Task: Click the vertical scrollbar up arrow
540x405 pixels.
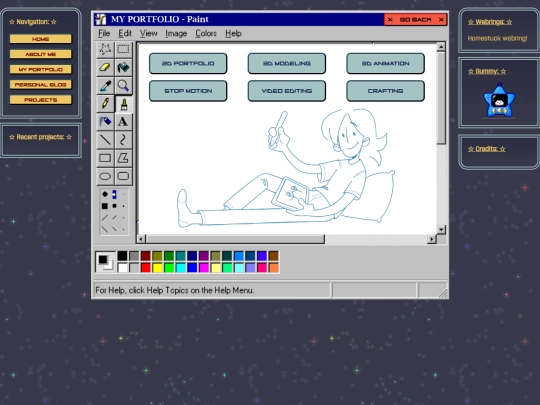Action: pos(441,47)
